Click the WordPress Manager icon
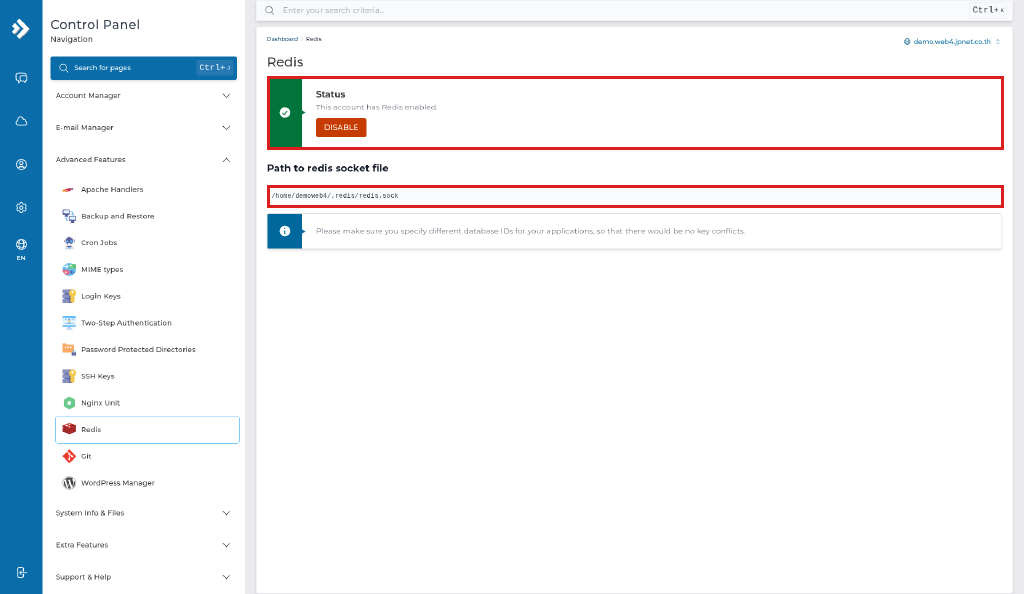Viewport: 1024px width, 594px height. pos(69,483)
